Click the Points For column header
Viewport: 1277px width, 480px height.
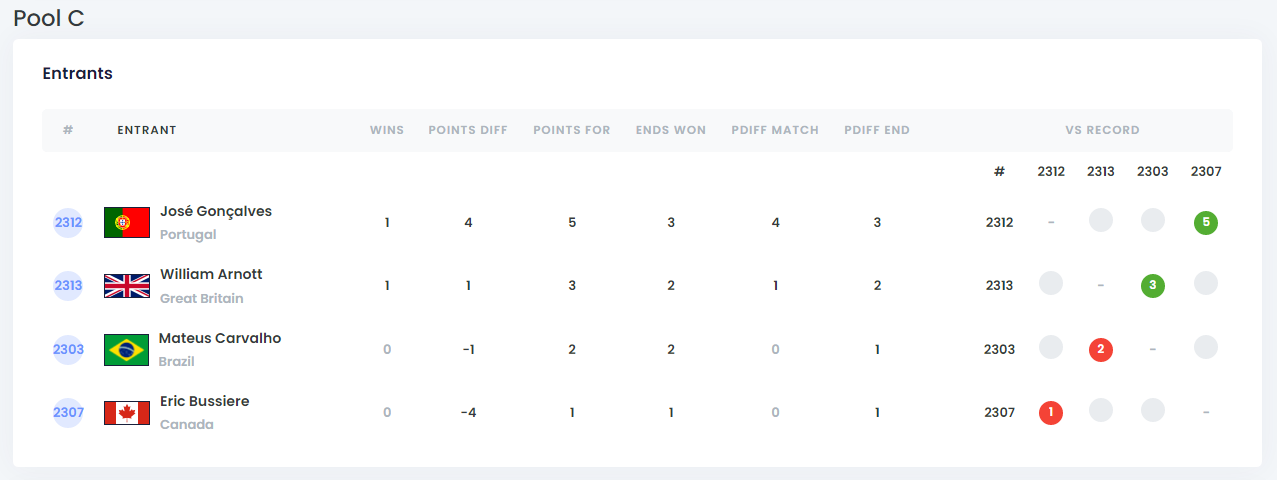572,130
